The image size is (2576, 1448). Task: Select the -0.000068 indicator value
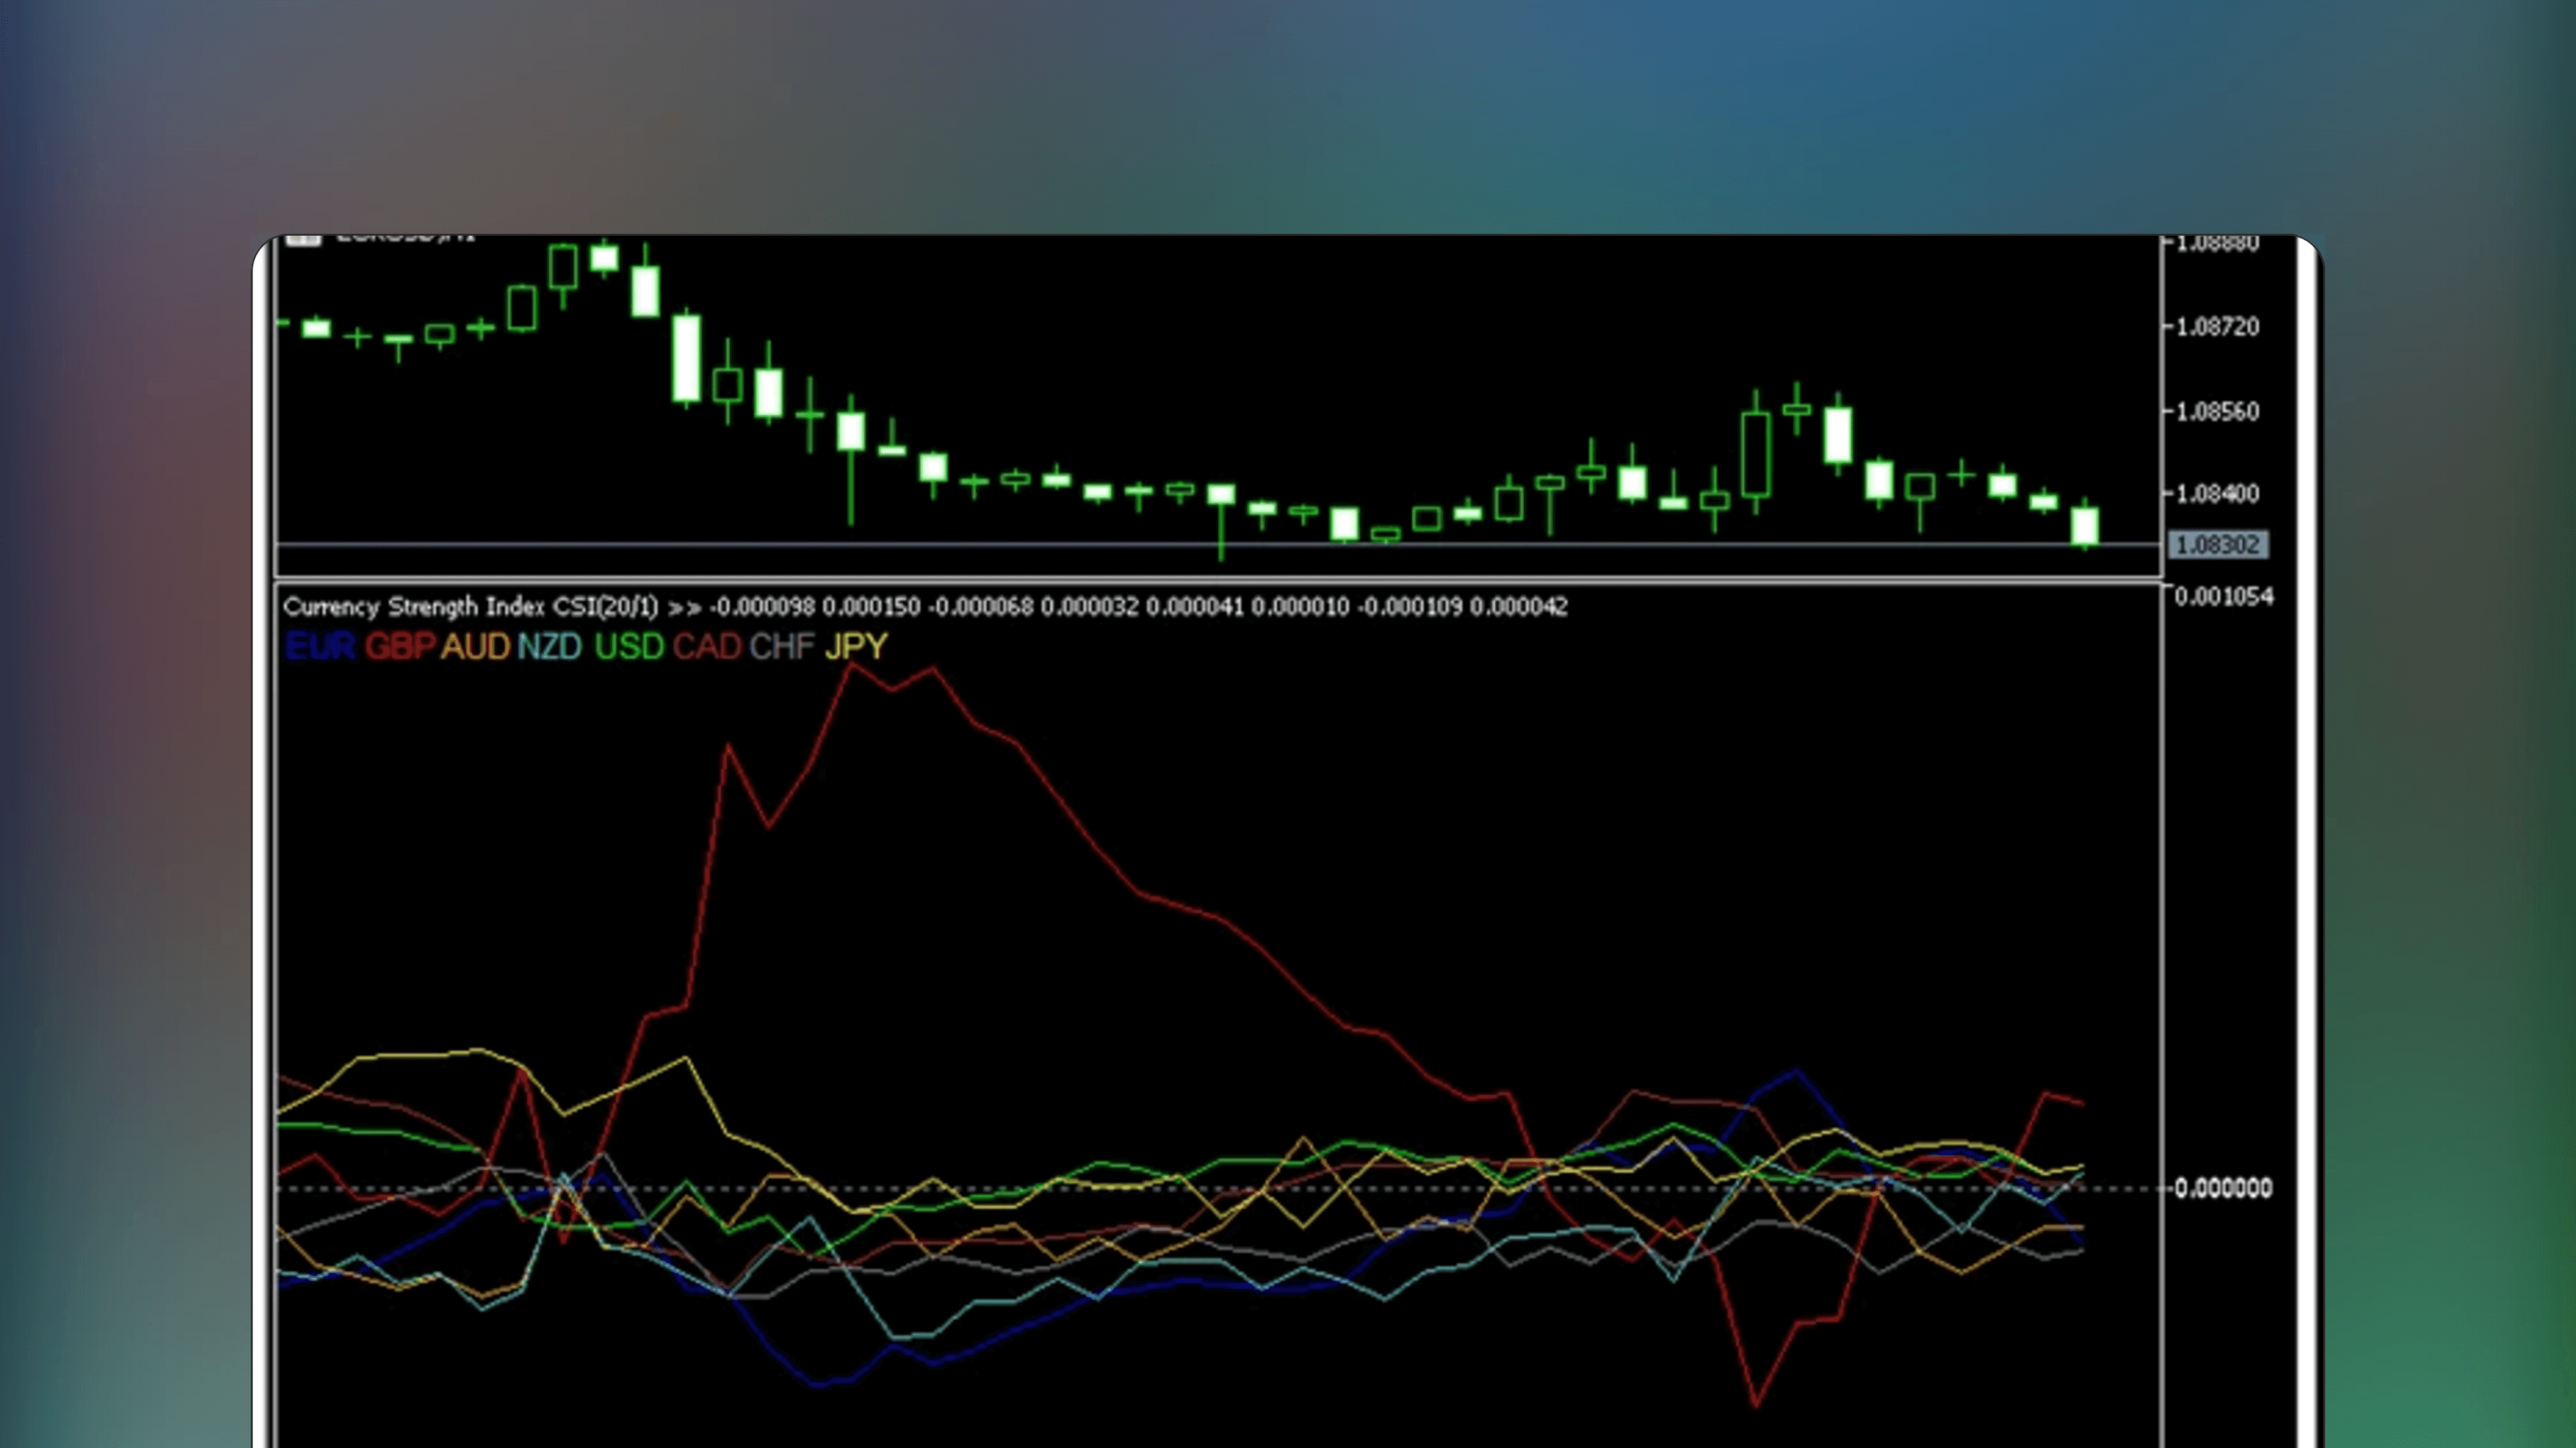(x=980, y=607)
